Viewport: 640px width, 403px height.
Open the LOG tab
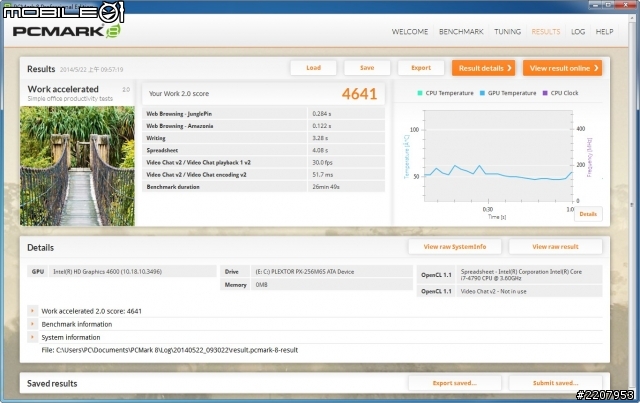(x=578, y=31)
